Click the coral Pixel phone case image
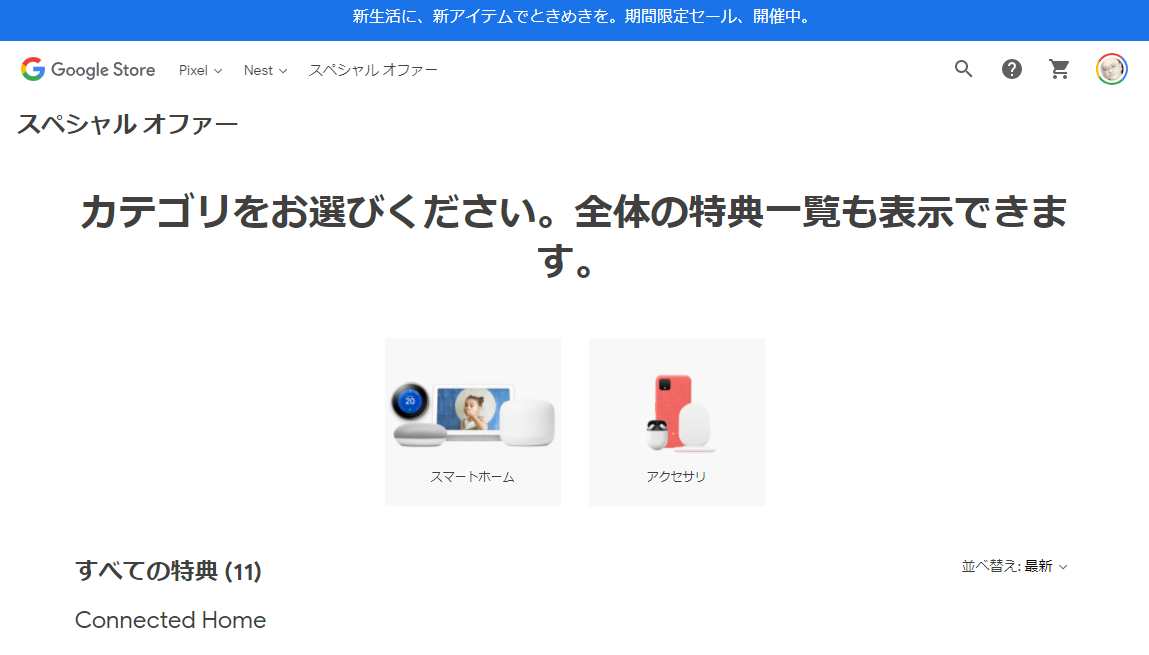This screenshot has height=655, width=1149. coord(672,403)
